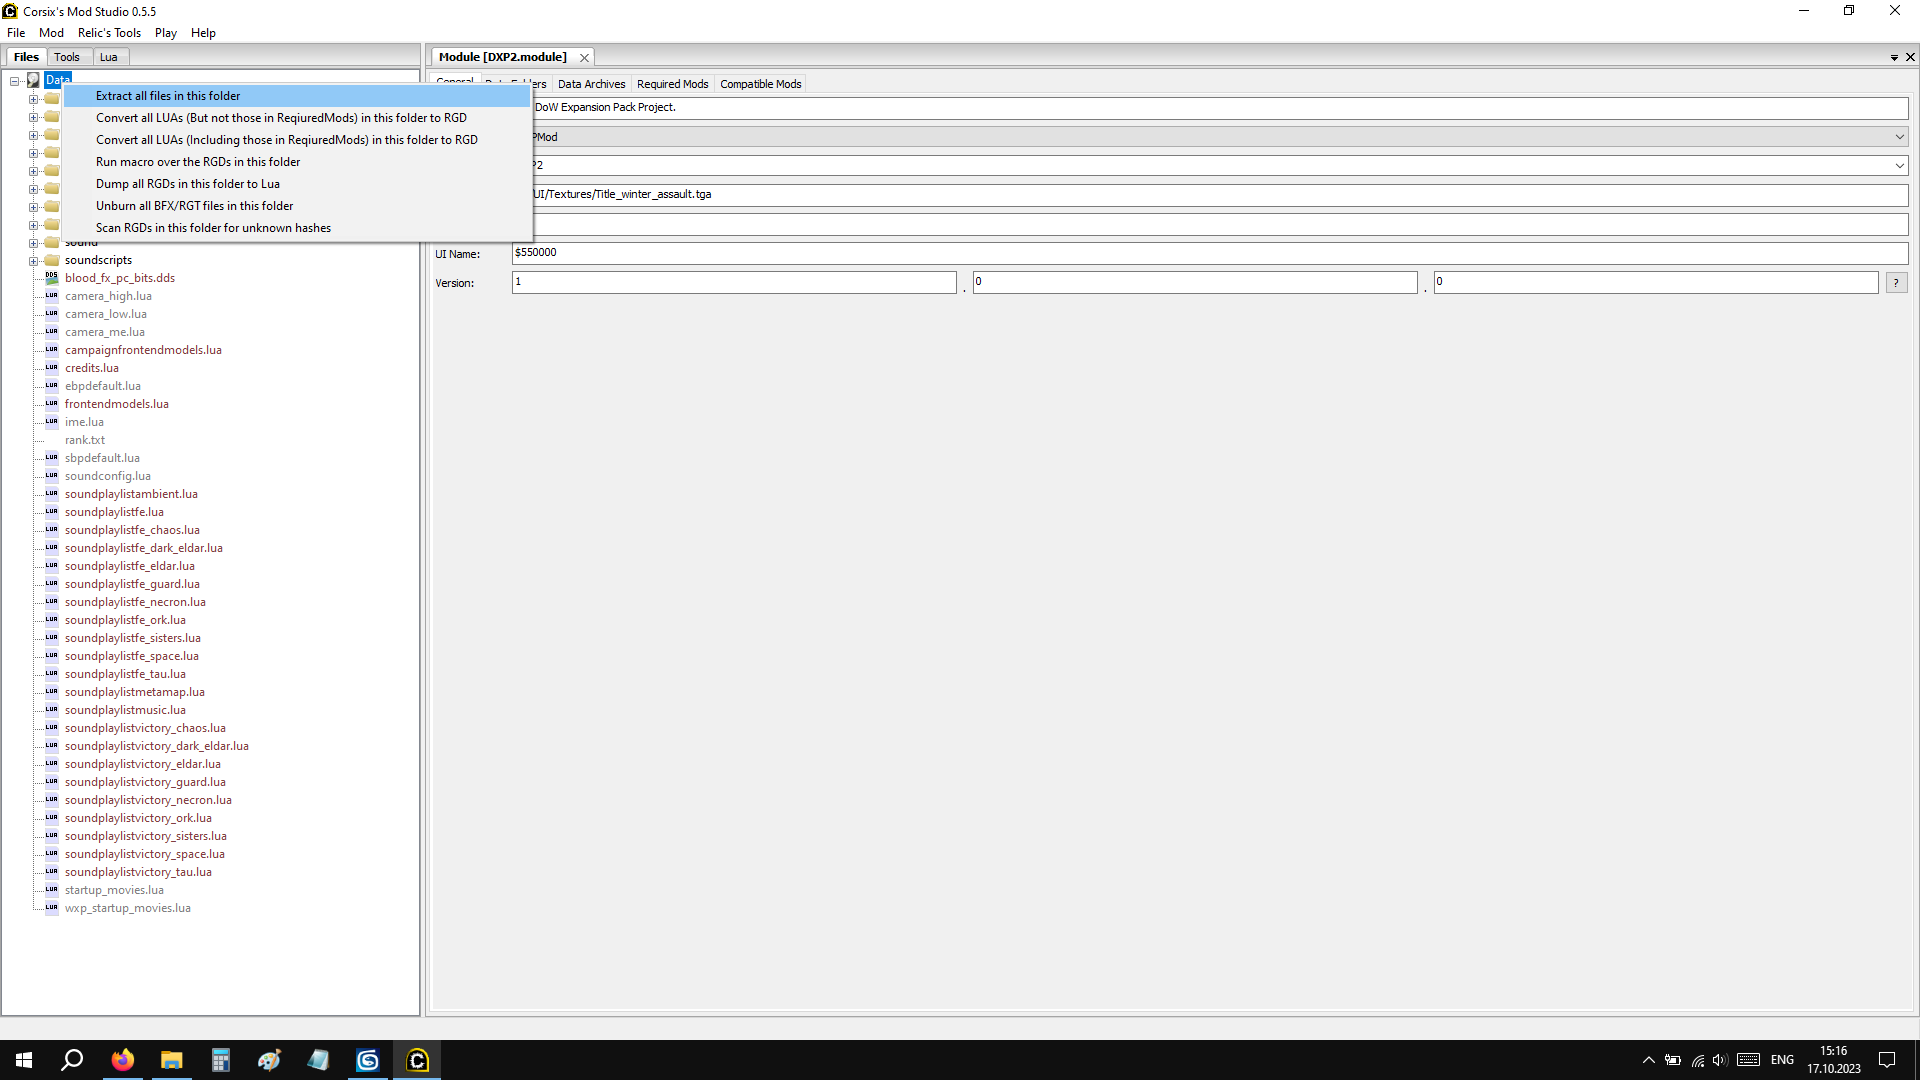
Task: Click the blood_fx_pc_bits.dds file icon
Action: [51, 278]
